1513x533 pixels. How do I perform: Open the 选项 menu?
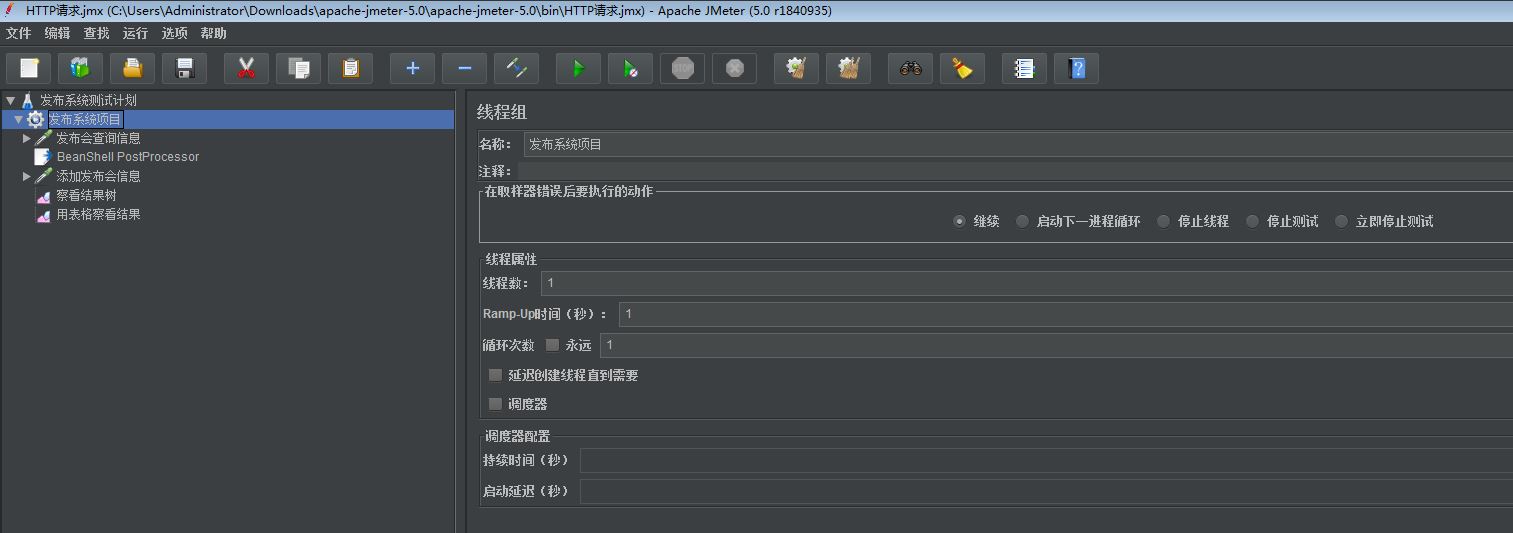click(174, 33)
